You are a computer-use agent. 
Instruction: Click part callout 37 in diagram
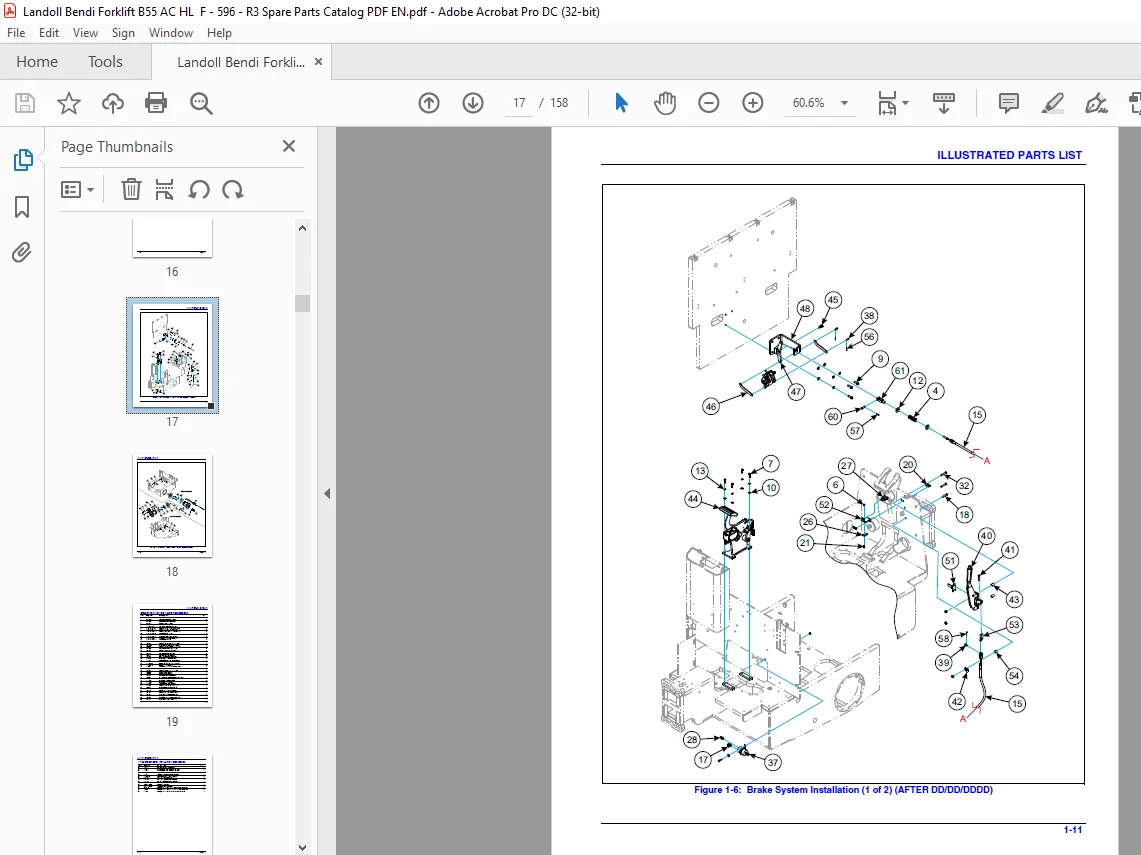[x=773, y=762]
